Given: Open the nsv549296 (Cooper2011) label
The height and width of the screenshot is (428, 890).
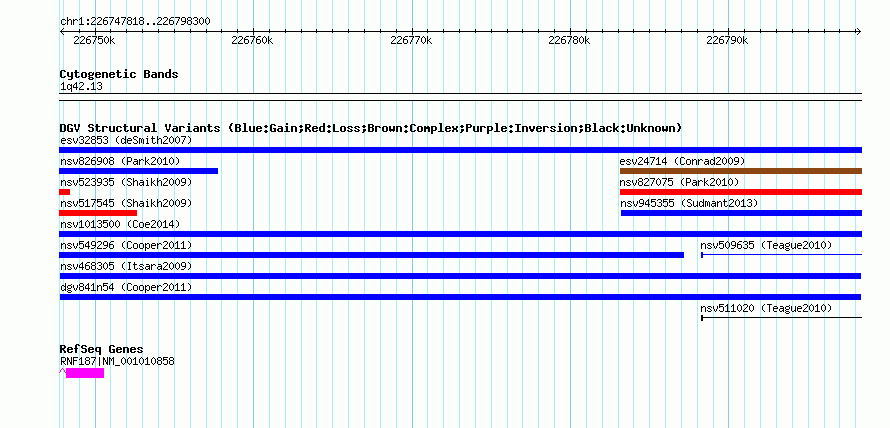Looking at the screenshot, I should (126, 245).
